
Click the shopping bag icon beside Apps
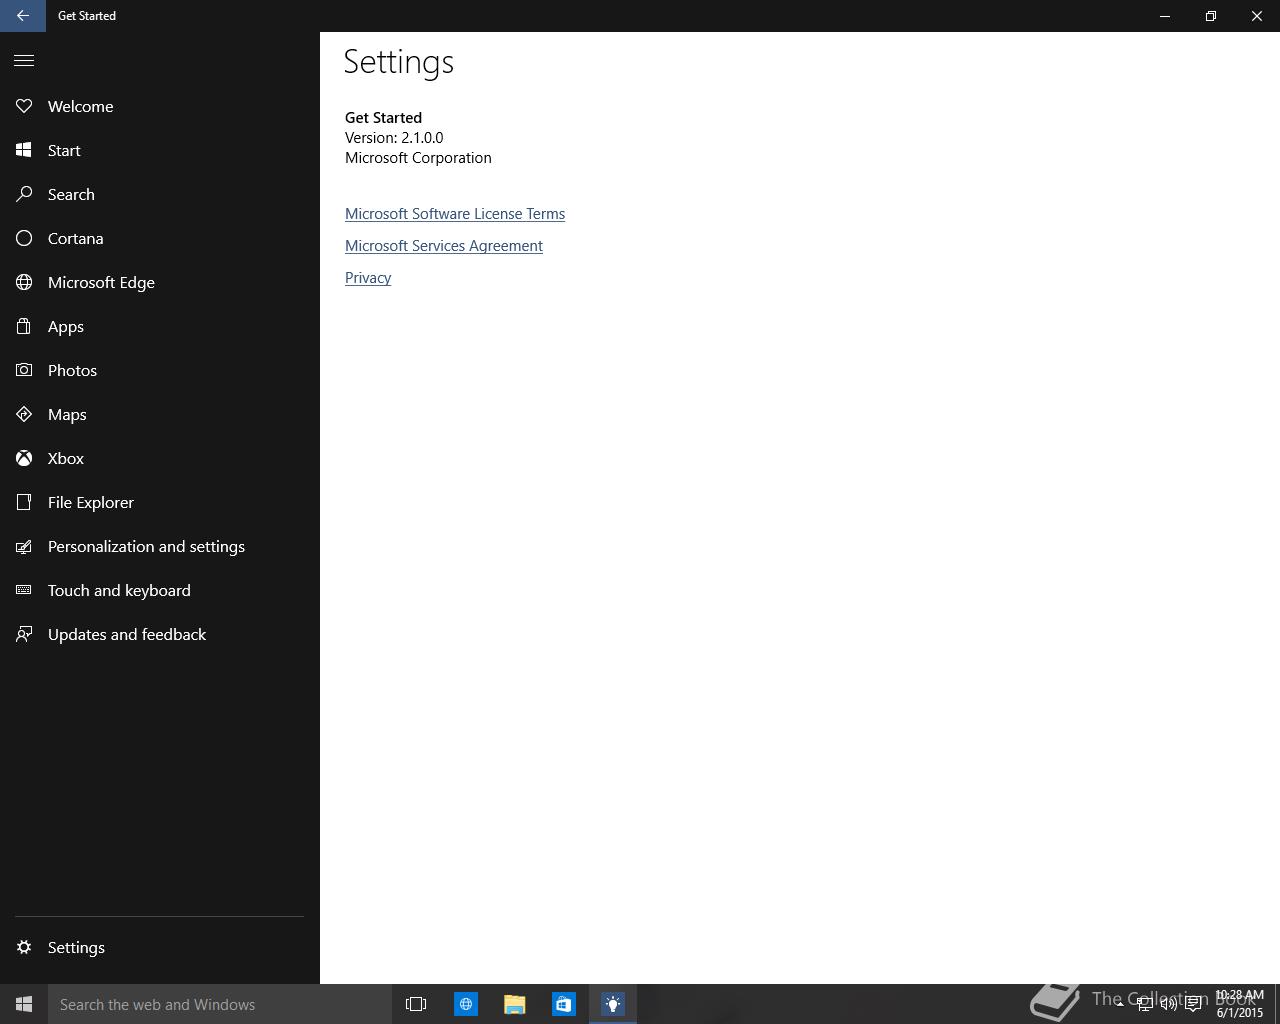[x=24, y=326]
